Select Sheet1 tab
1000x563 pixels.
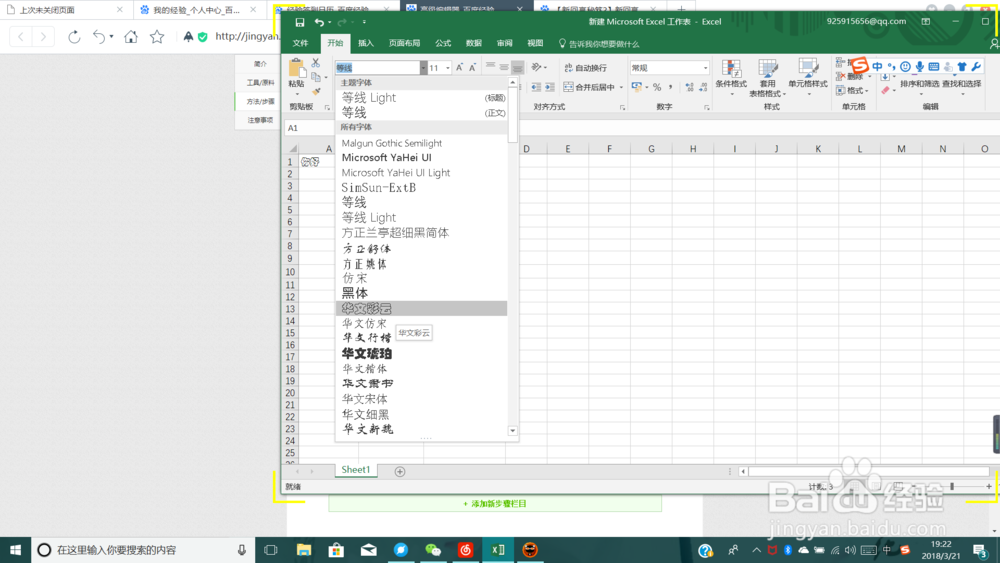pos(355,470)
